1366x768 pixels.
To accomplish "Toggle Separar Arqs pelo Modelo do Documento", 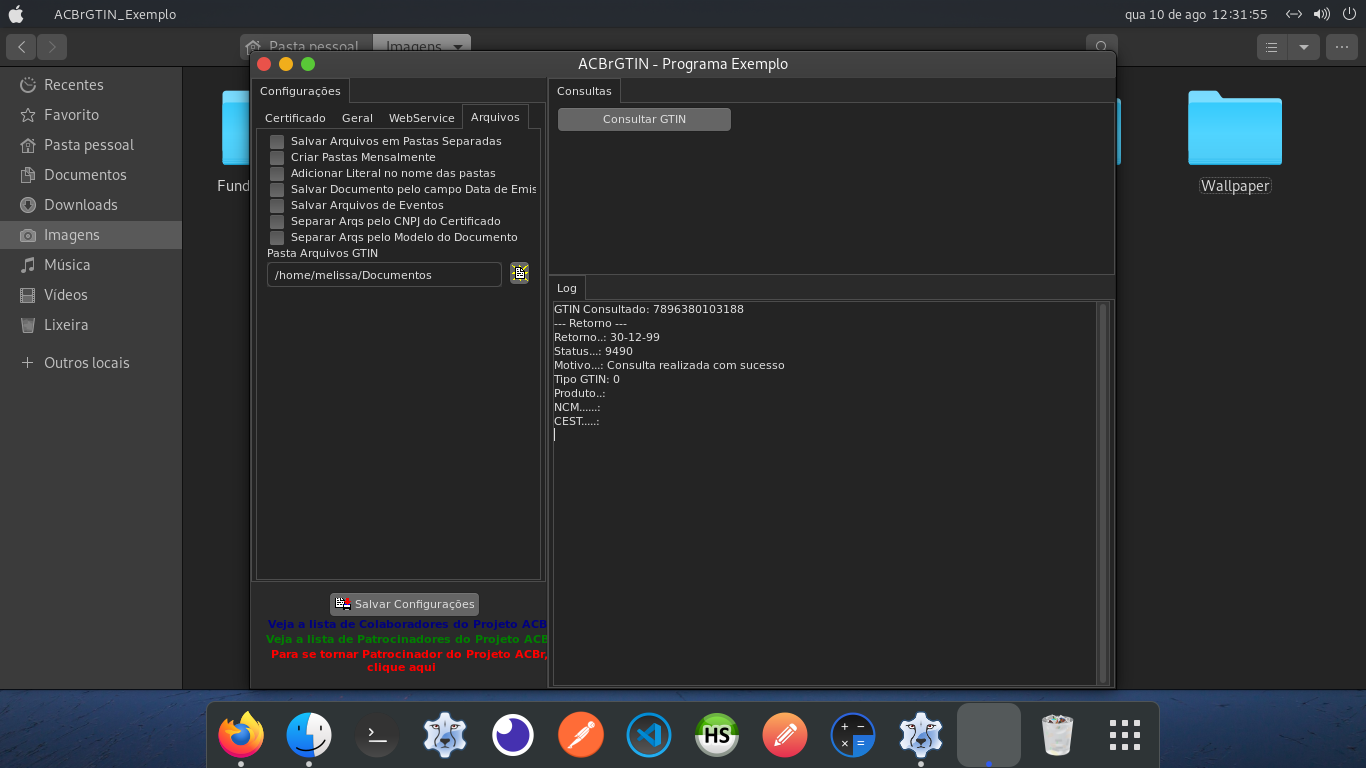I will coord(277,238).
